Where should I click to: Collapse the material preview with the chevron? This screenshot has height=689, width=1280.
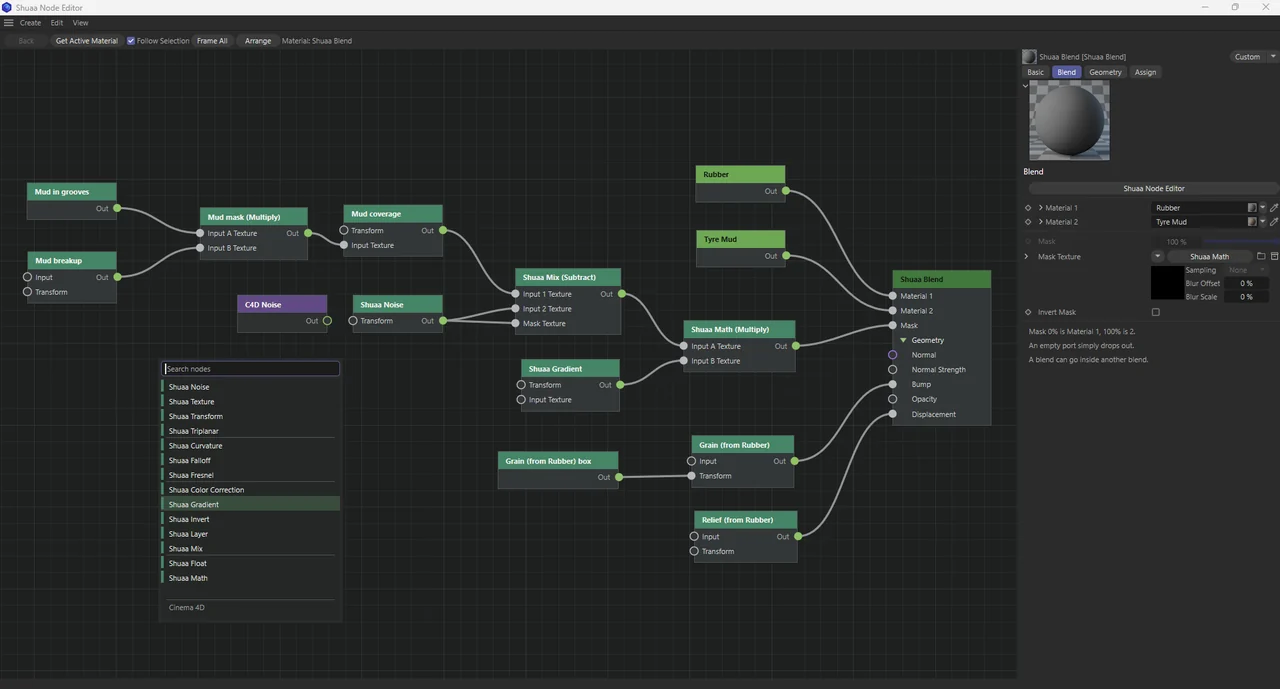(1025, 85)
